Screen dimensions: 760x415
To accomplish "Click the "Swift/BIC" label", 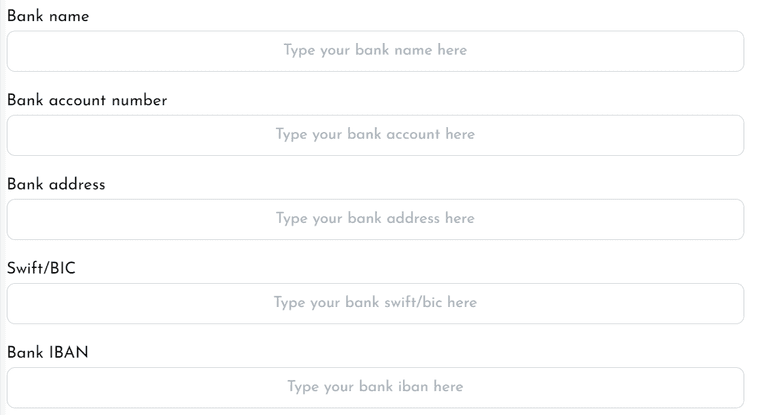I will pyautogui.click(x=41, y=268).
